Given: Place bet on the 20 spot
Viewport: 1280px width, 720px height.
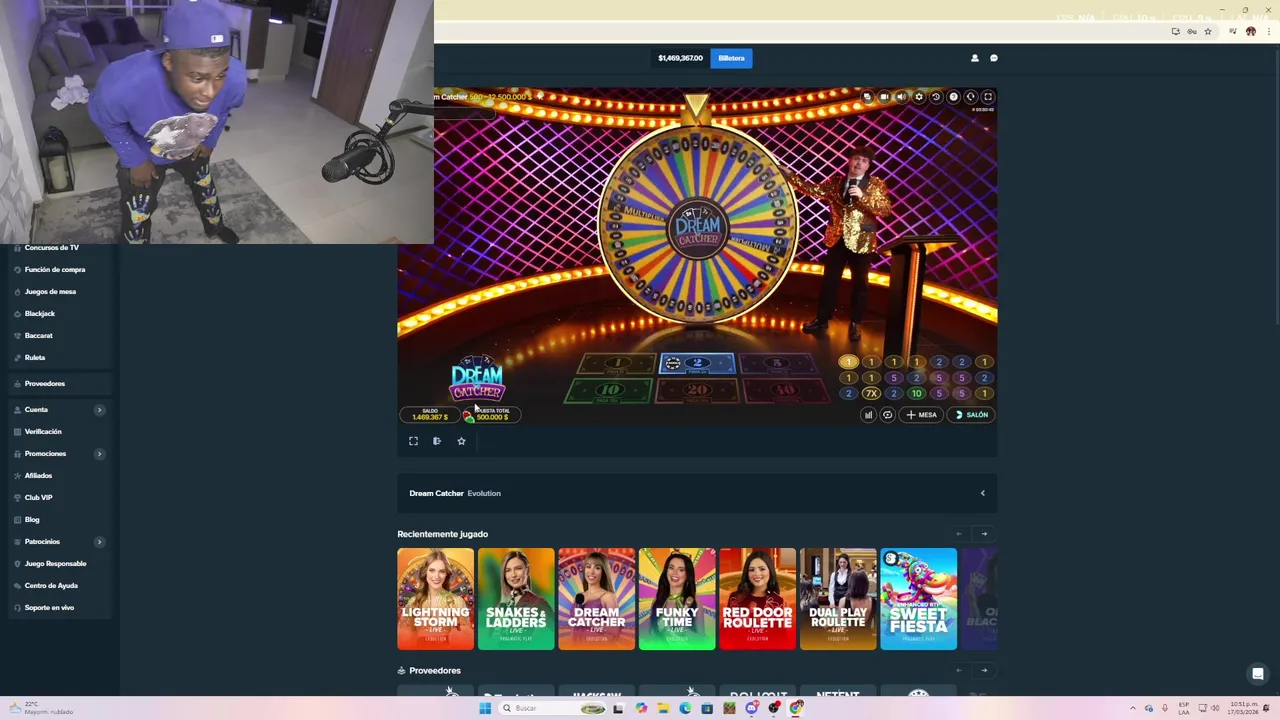Looking at the screenshot, I should click(x=697, y=391).
